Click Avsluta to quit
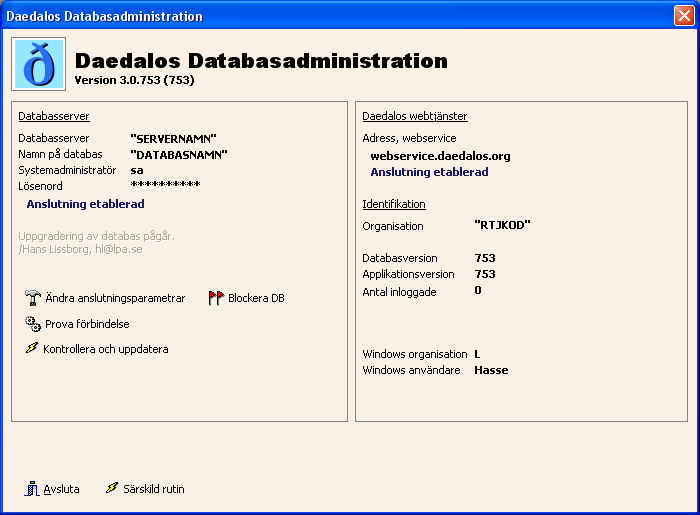The width and height of the screenshot is (700, 515). pos(61,489)
